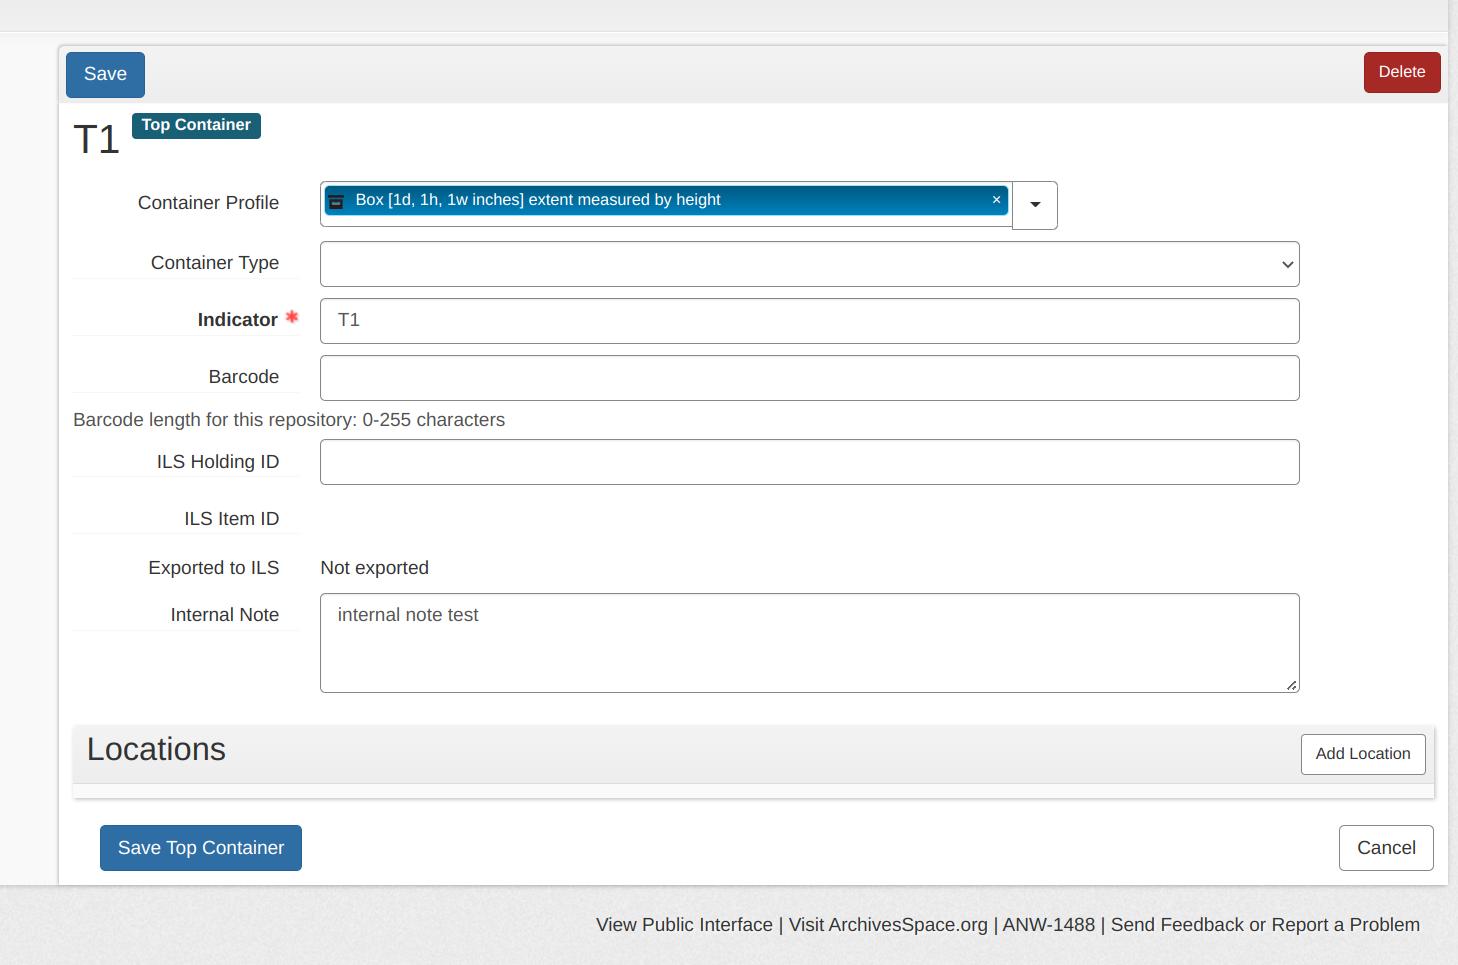Click Save Top Container button
Image resolution: width=1458 pixels, height=965 pixels.
click(x=201, y=848)
